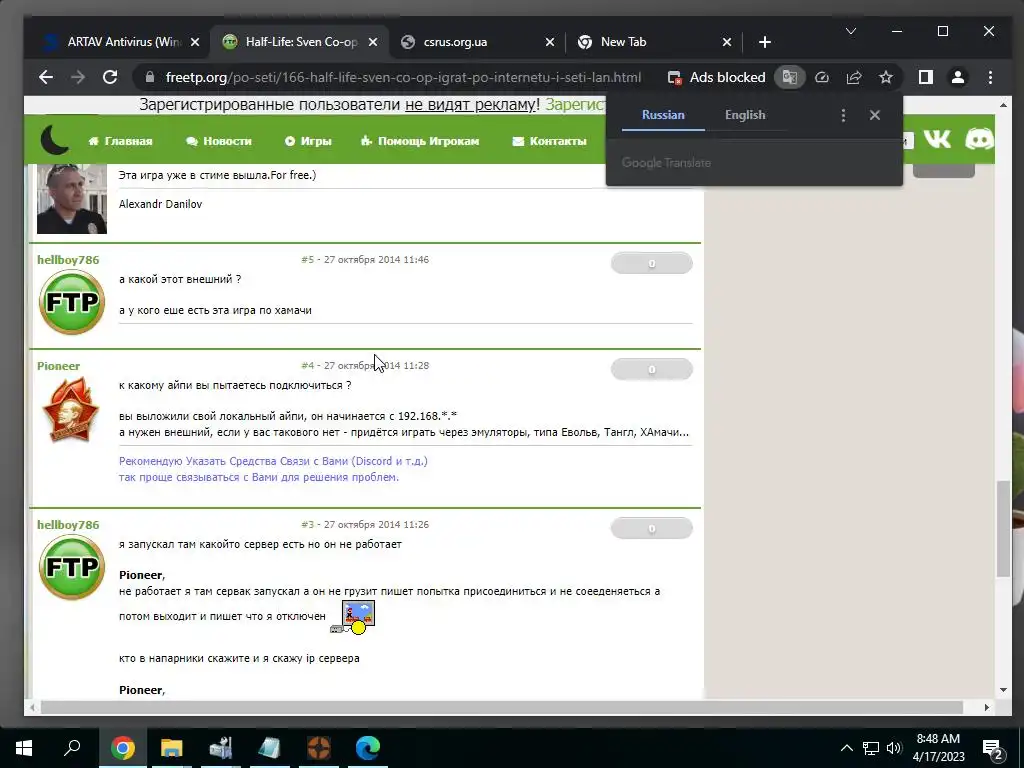The image size is (1024, 768).
Task: Click the rating button on comment #3
Action: point(651,528)
